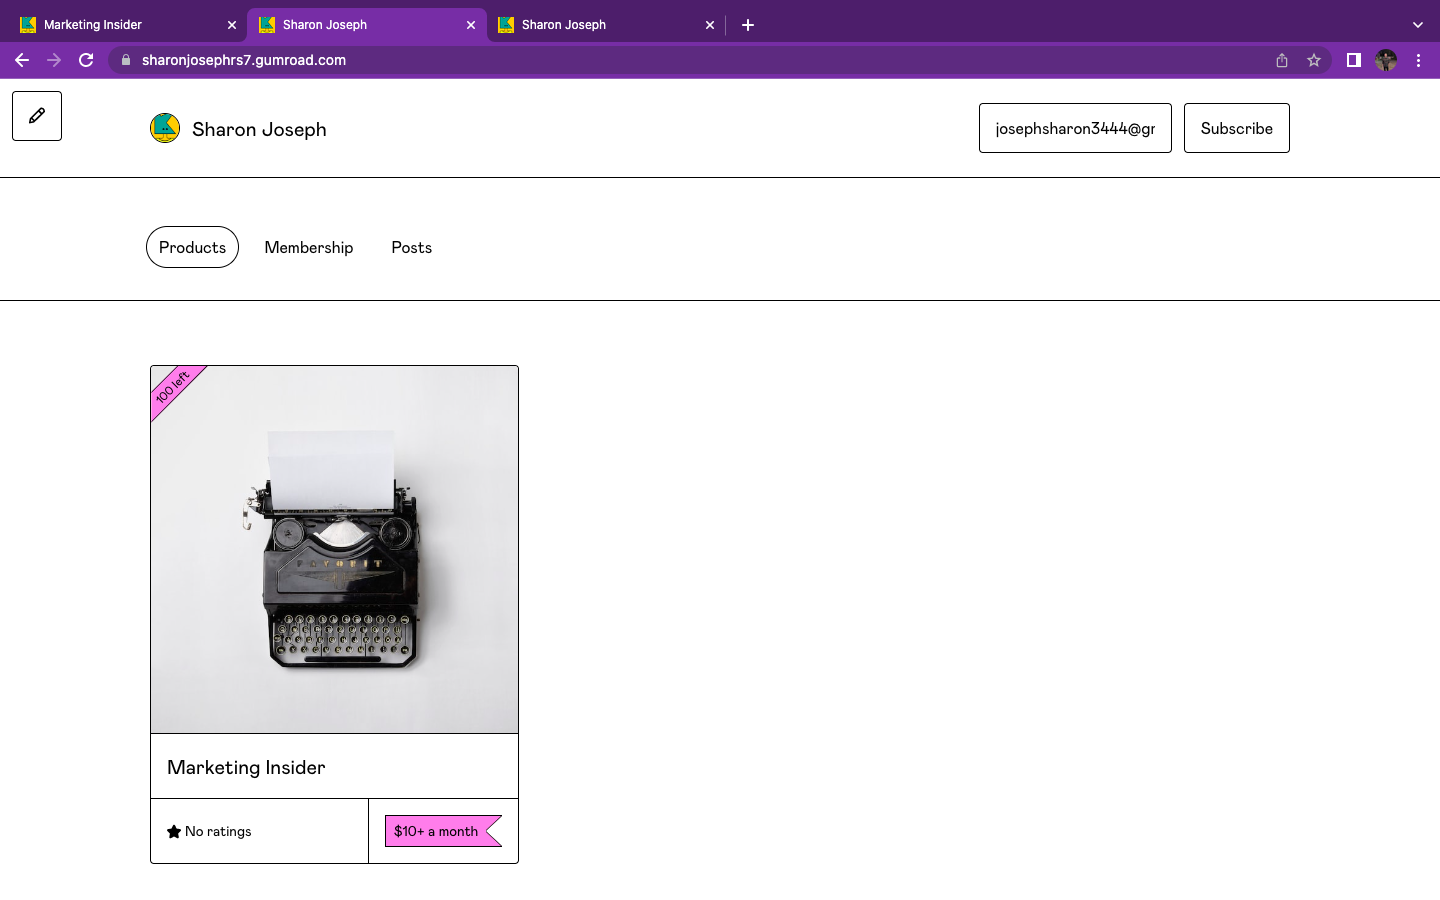This screenshot has width=1440, height=900.
Task: Click the pencil edit profile icon
Action: pos(37,116)
